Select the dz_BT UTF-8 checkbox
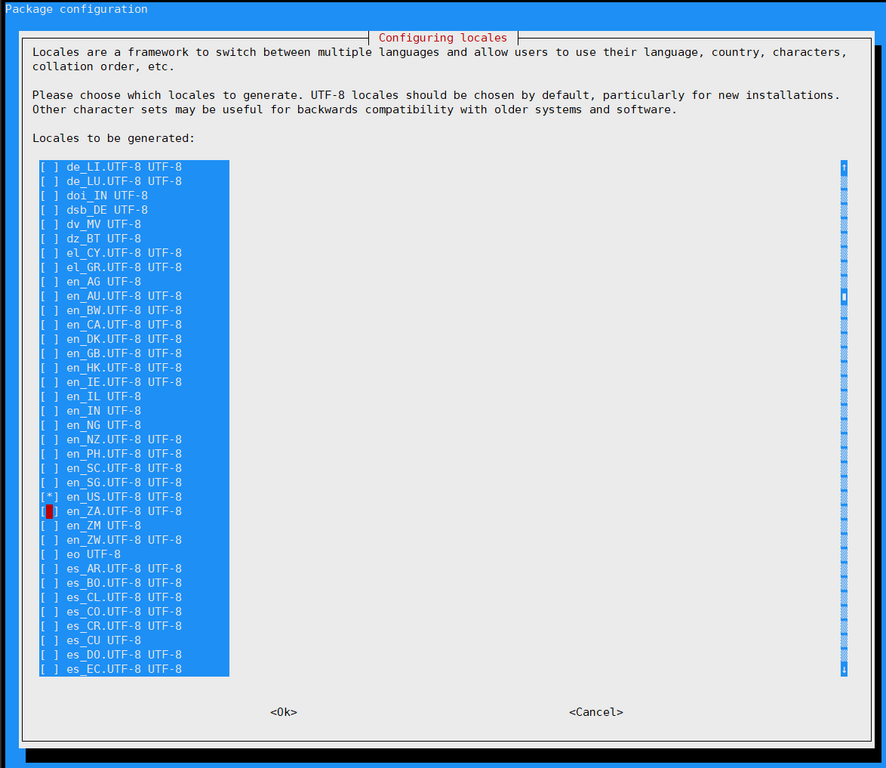Image resolution: width=886 pixels, height=768 pixels. pos(49,238)
